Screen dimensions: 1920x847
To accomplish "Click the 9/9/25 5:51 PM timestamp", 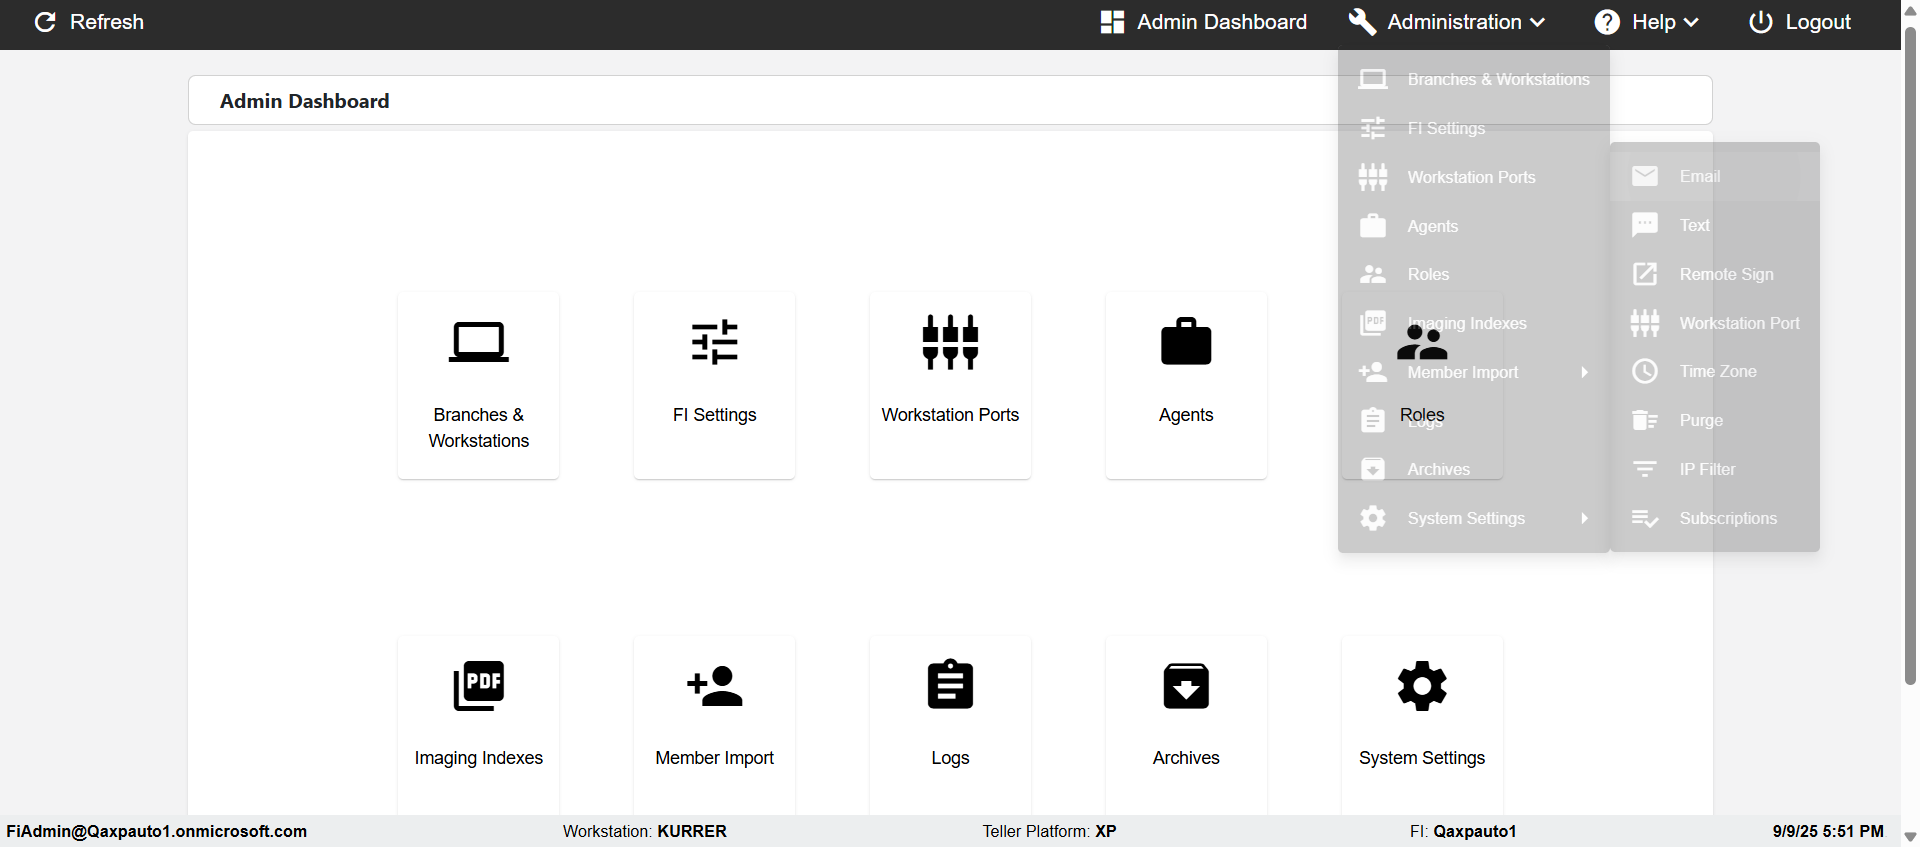I will (1828, 831).
